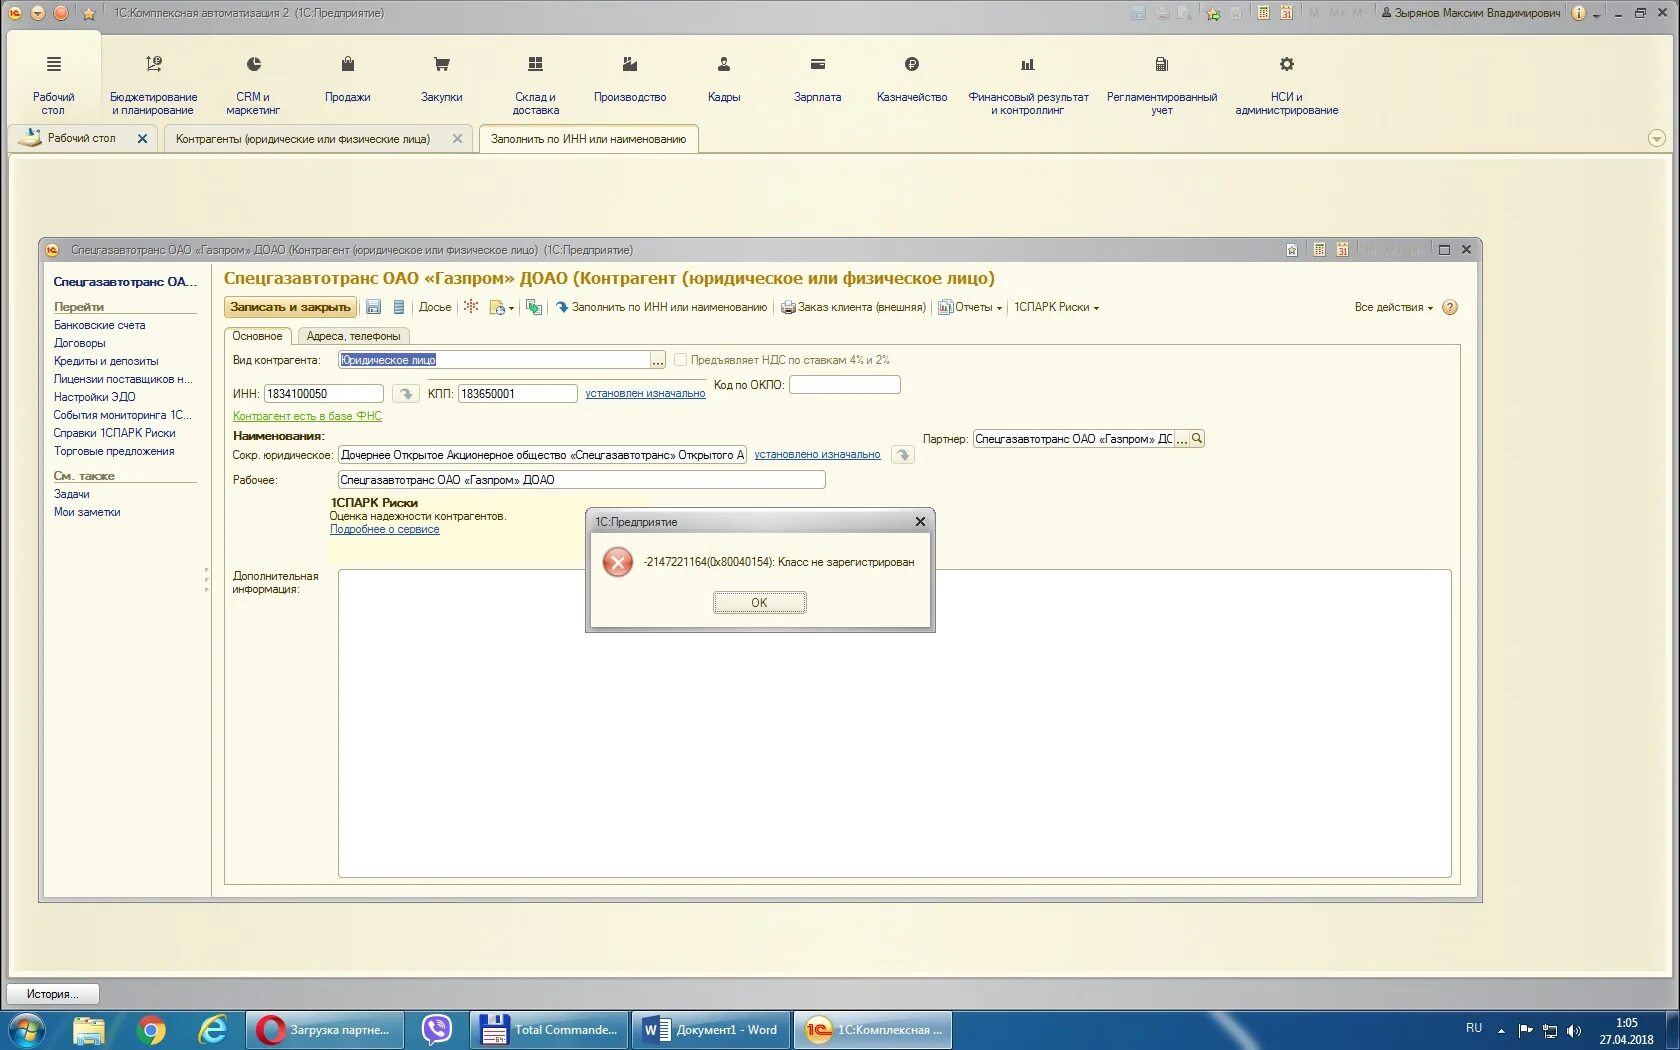The width and height of the screenshot is (1680, 1050).
Task: Expand the round arrow at the tab bar end
Action: click(x=1656, y=138)
